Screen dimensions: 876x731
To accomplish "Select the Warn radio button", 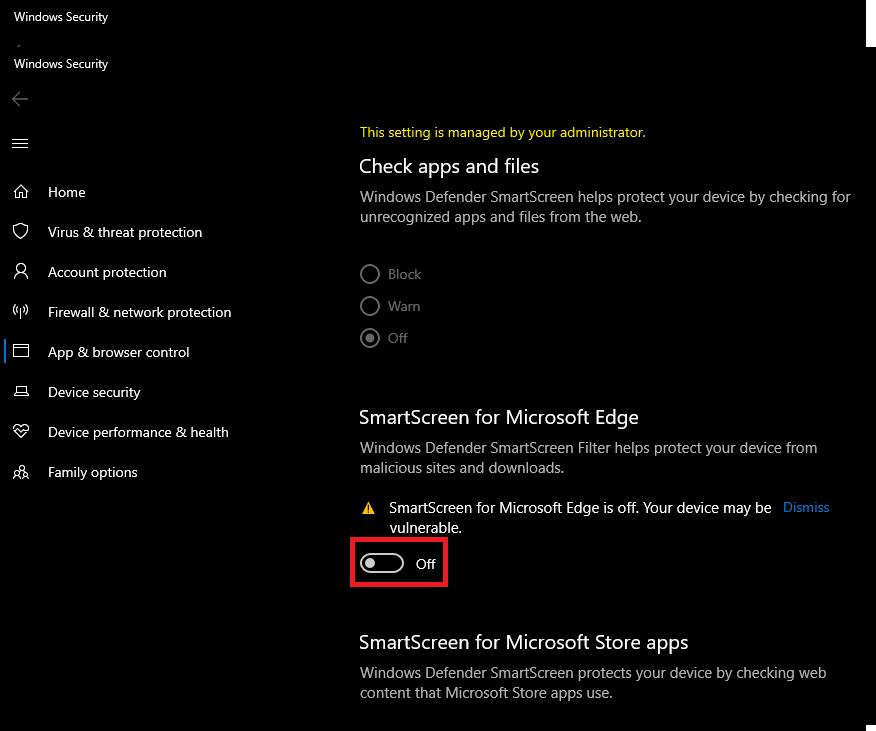I will (x=370, y=306).
